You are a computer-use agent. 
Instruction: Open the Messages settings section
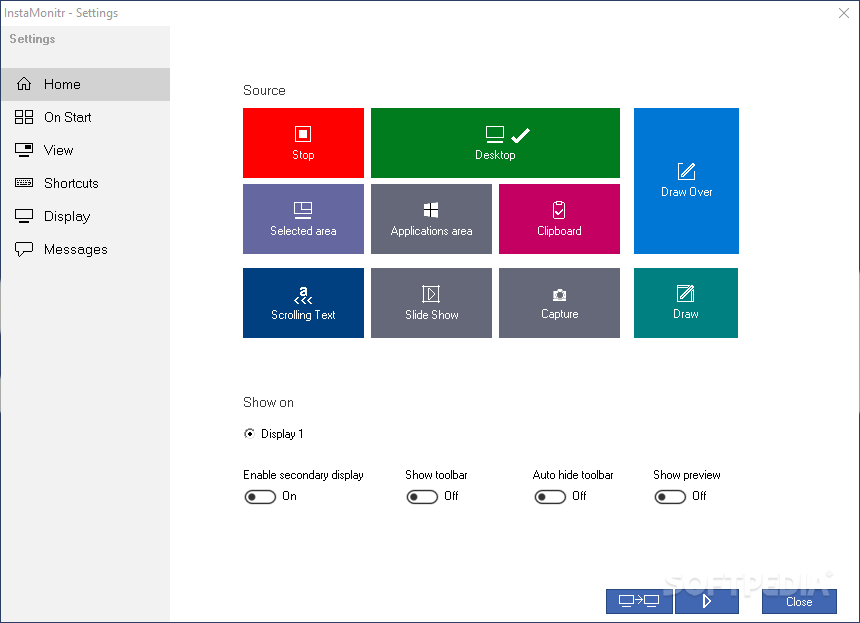point(86,250)
